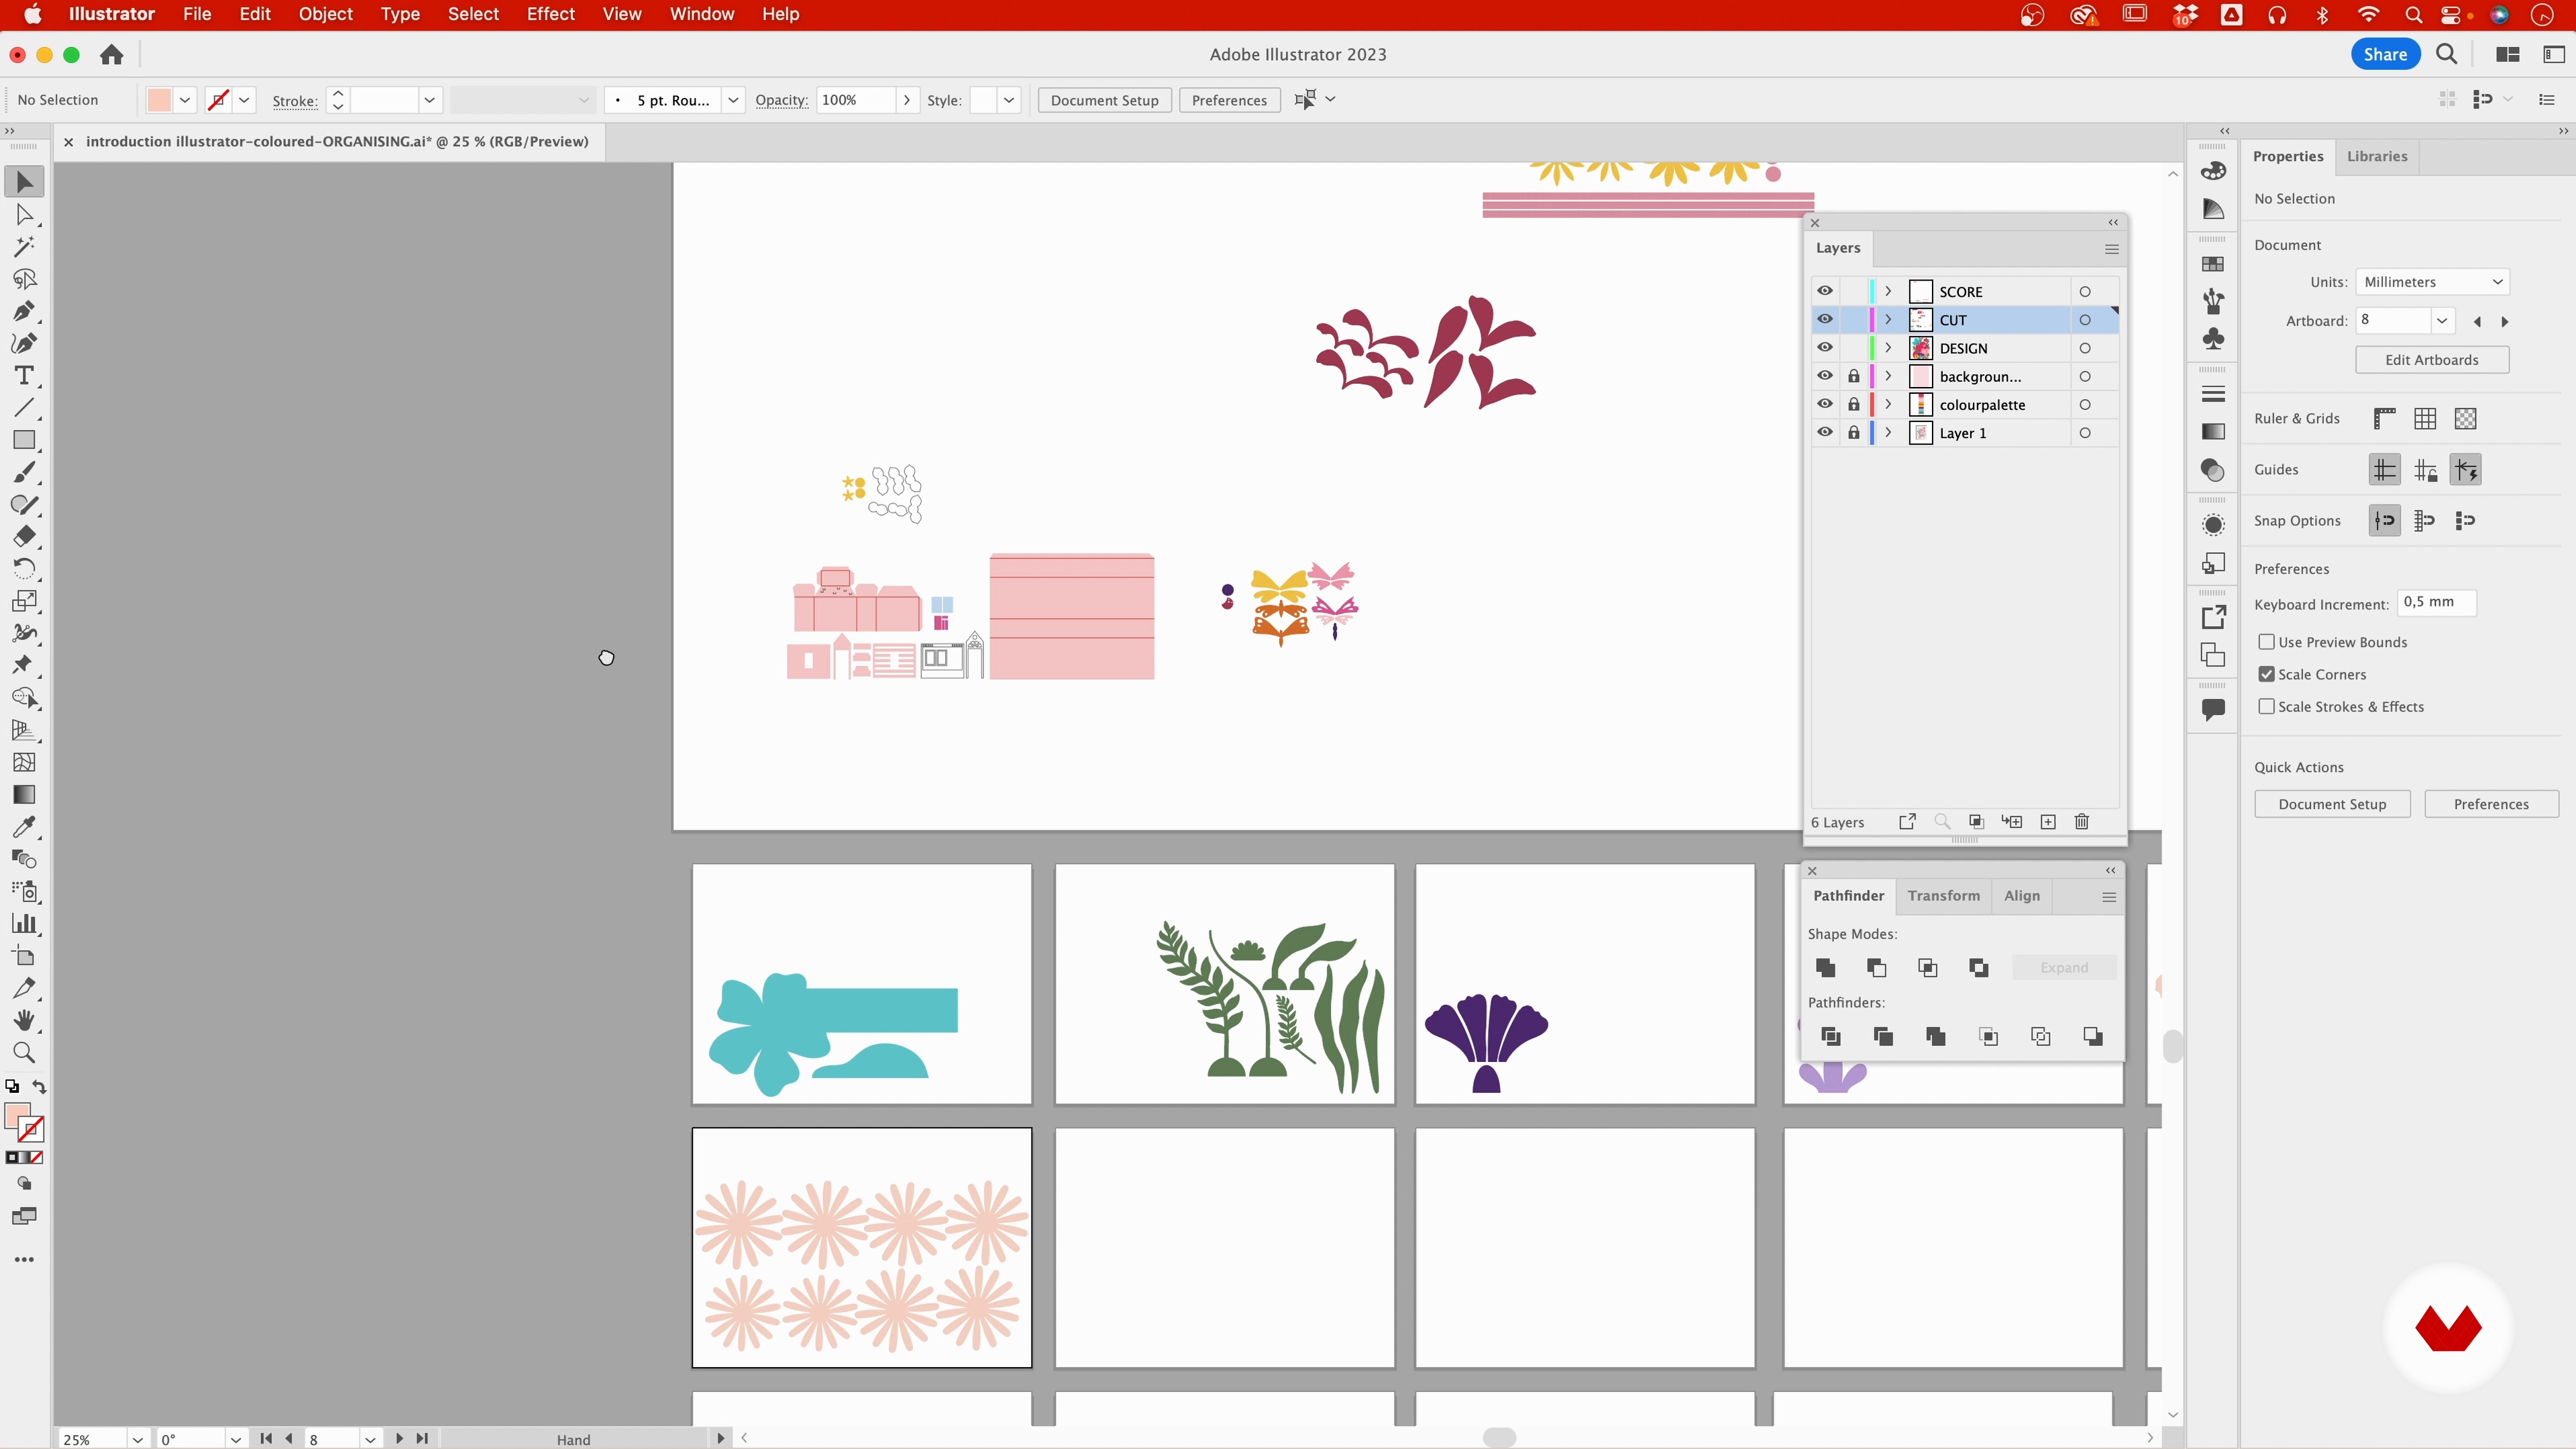Open the fill color dropdown arrow
The height and width of the screenshot is (1449, 2576).
(x=185, y=100)
